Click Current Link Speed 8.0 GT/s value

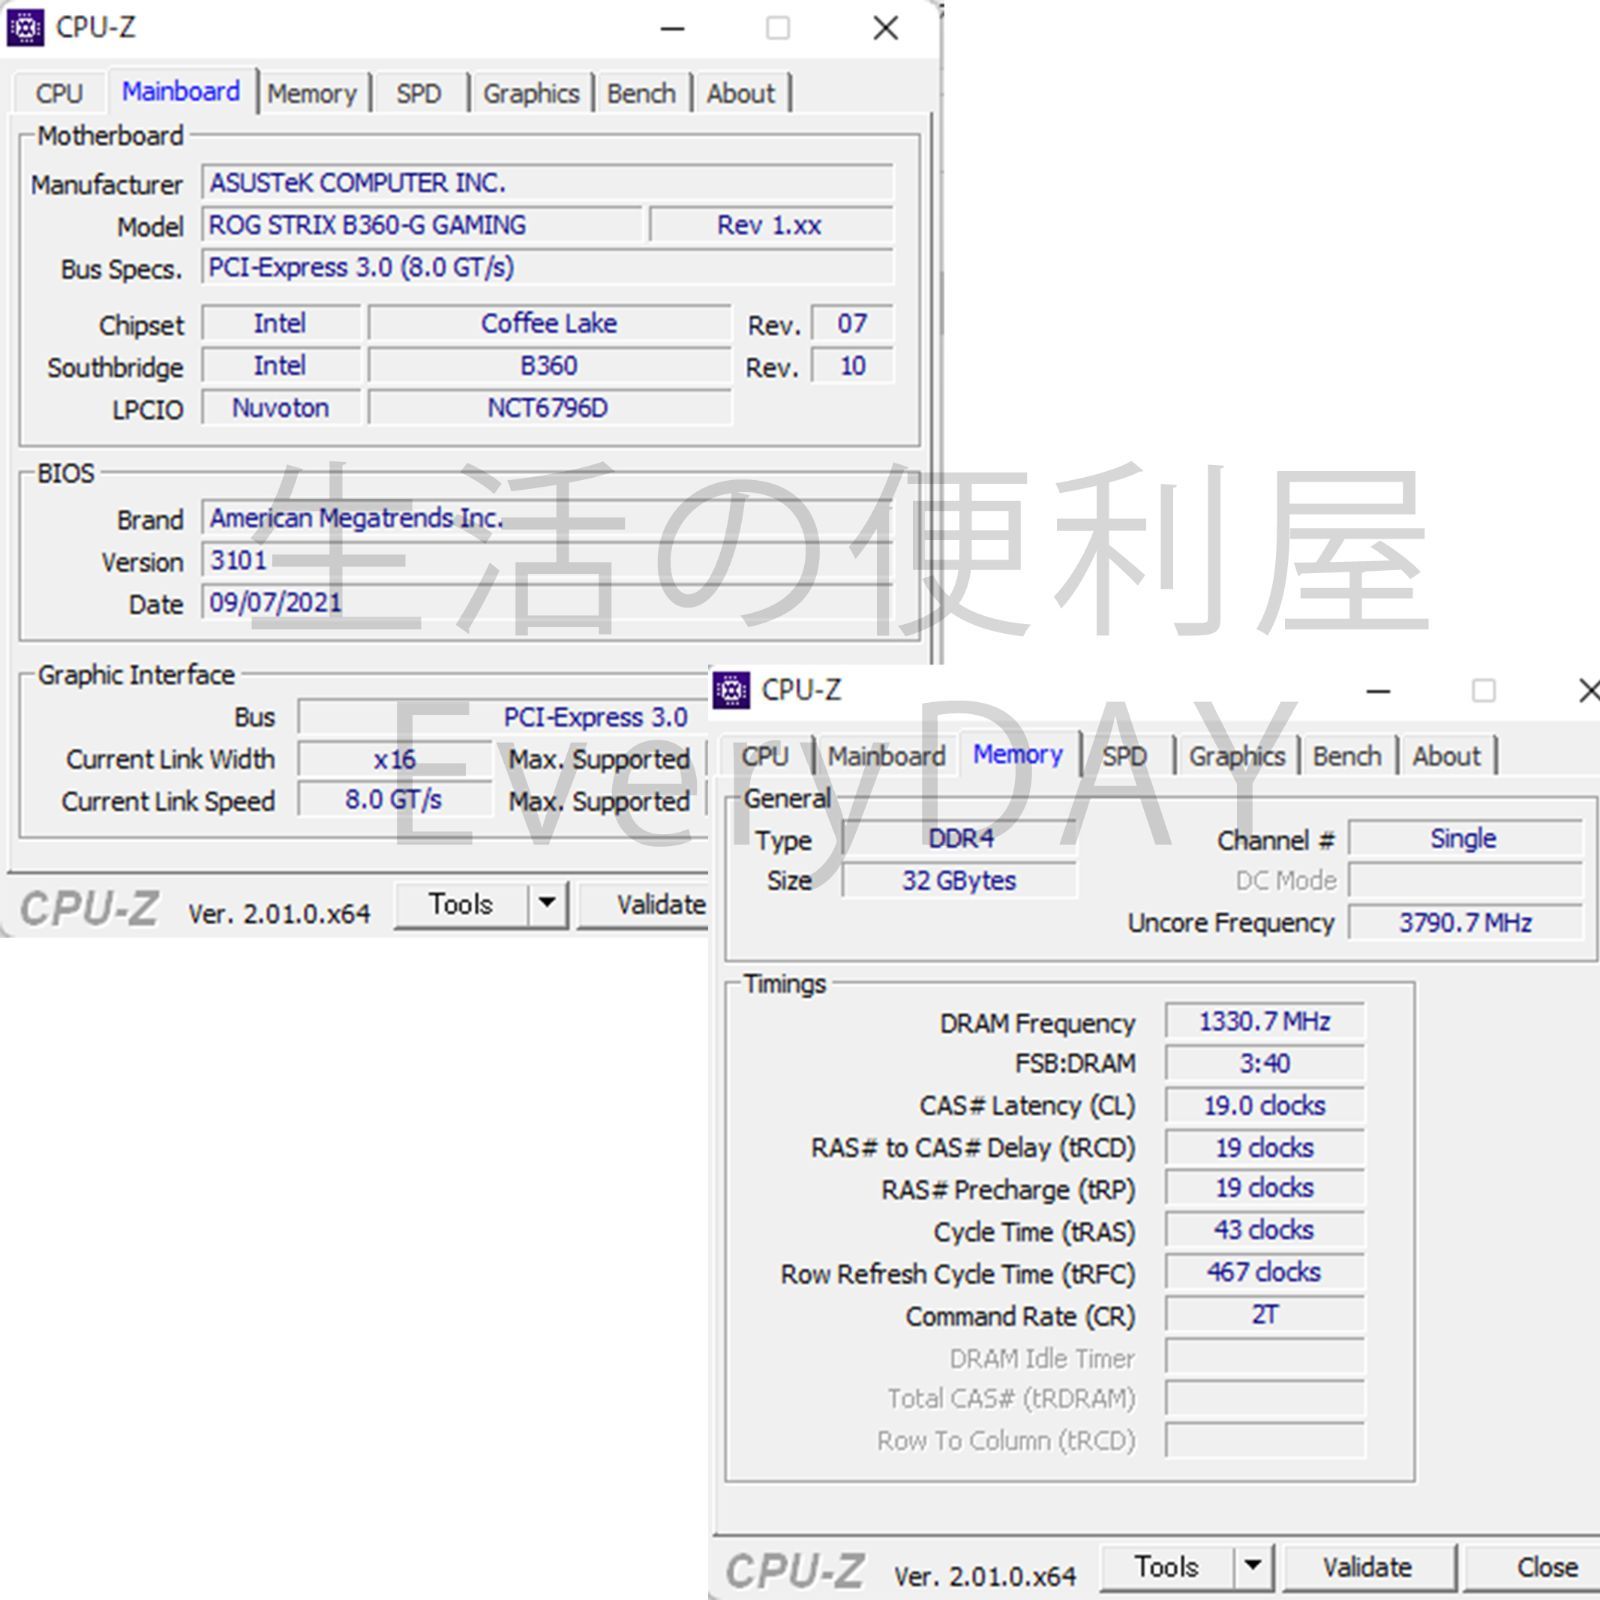[395, 800]
